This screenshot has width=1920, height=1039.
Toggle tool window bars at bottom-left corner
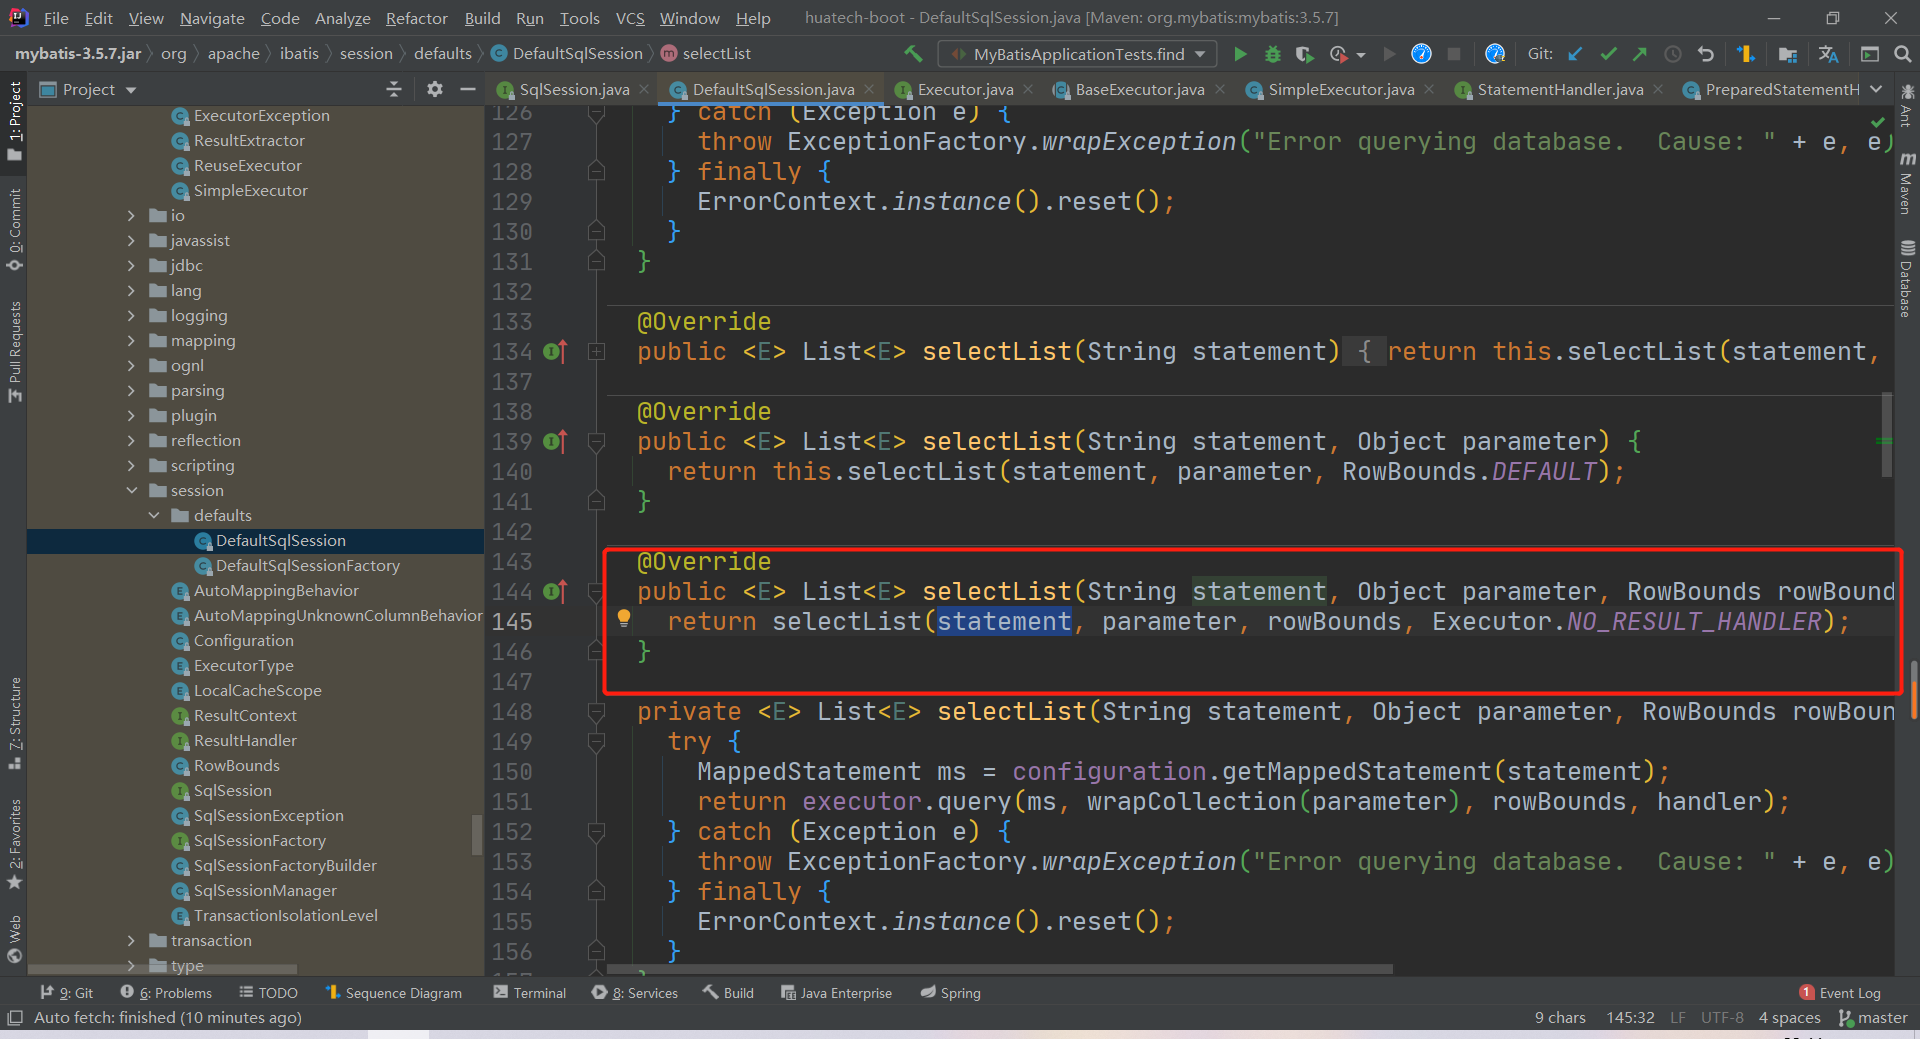point(14,1017)
